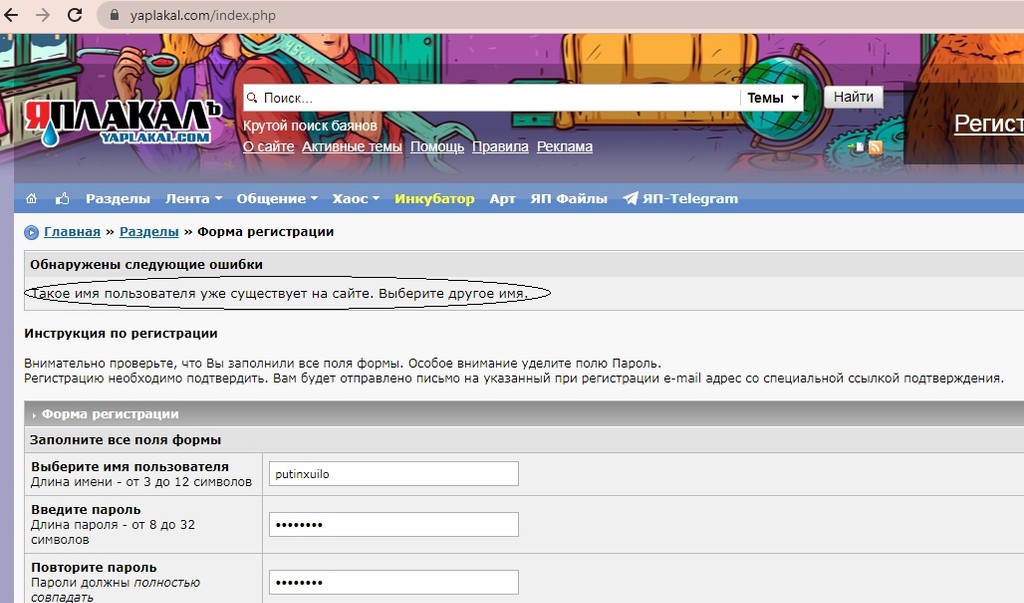Image resolution: width=1024 pixels, height=603 pixels.
Task: Expand the Хаос menu
Action: [355, 199]
